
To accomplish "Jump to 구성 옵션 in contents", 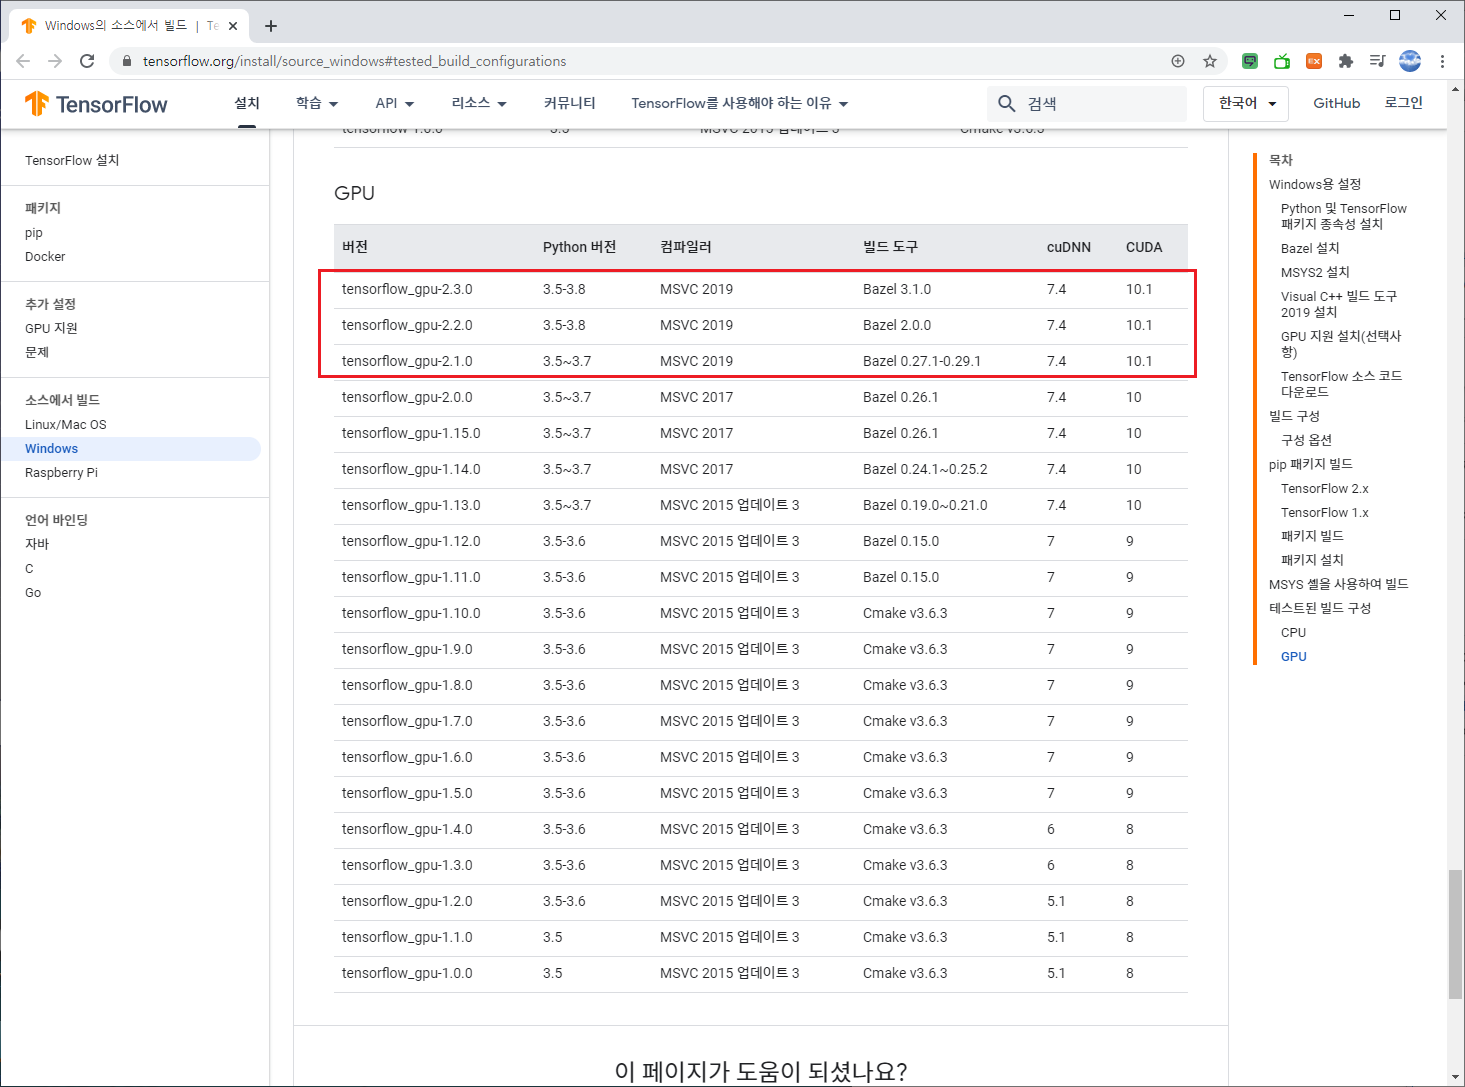I will click(x=1306, y=440).
